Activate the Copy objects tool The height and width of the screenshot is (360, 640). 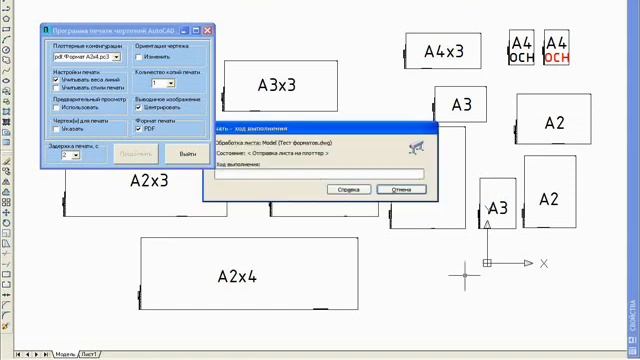click(x=6, y=171)
